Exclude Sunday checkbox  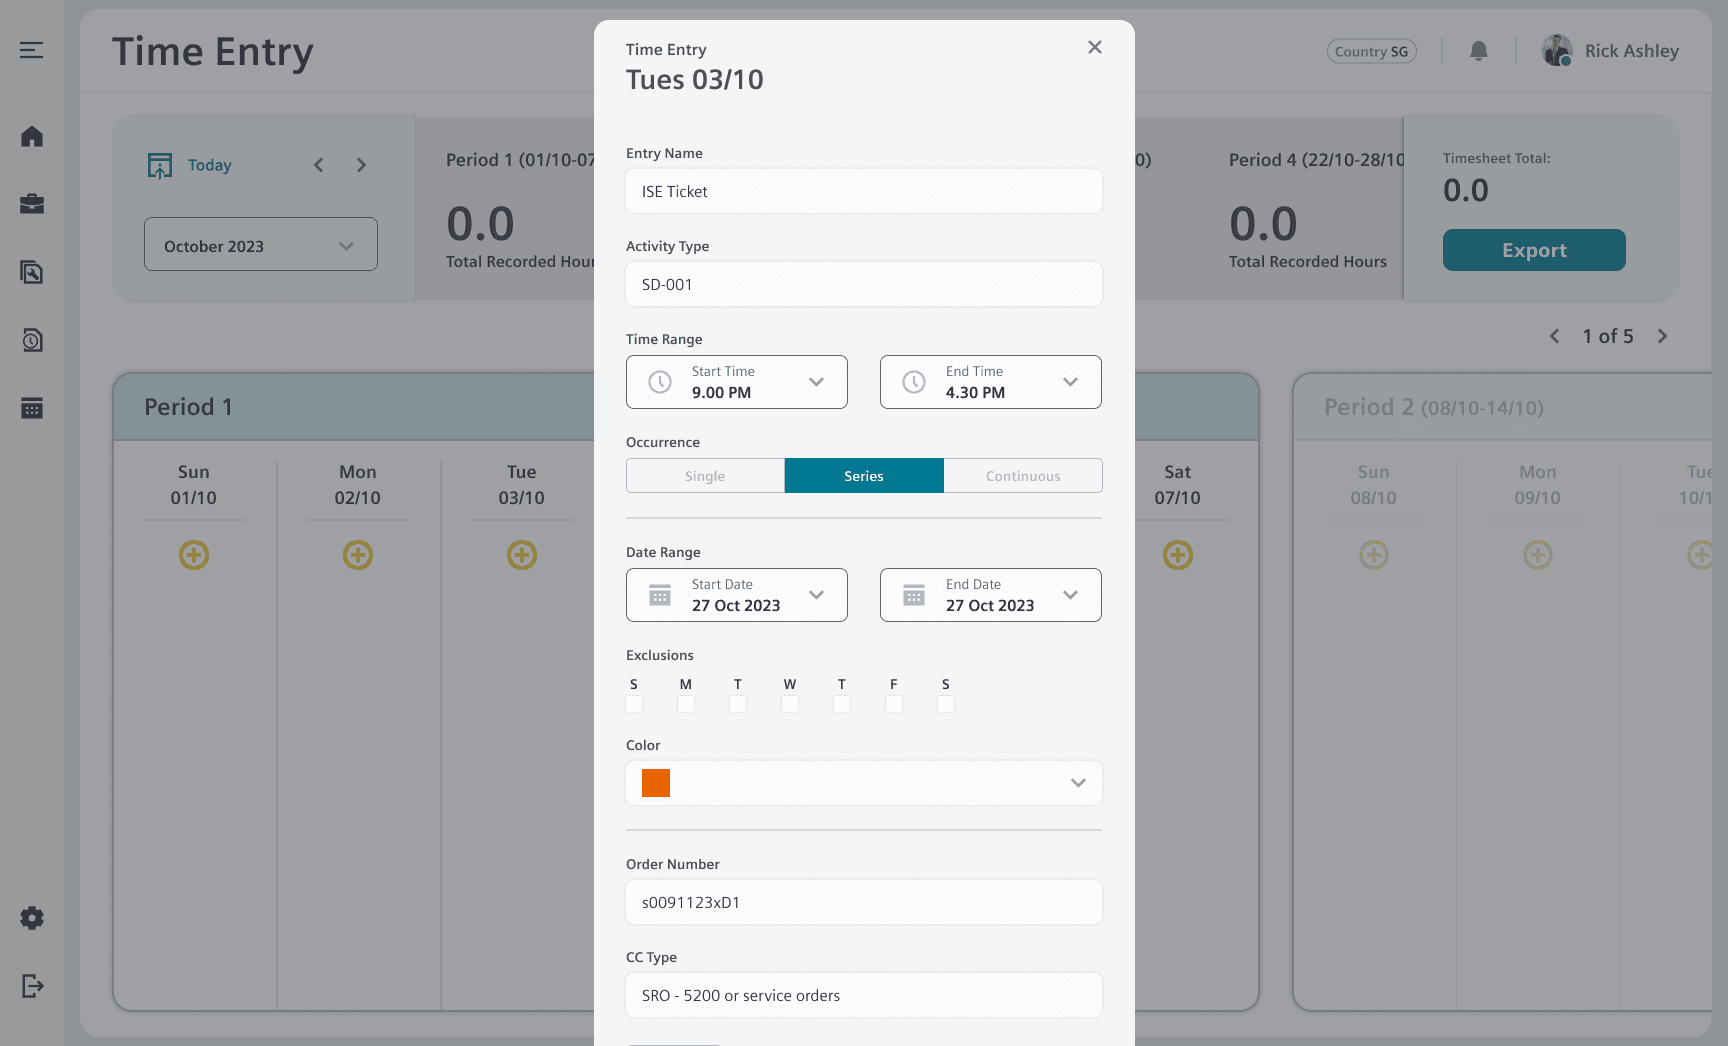click(634, 704)
